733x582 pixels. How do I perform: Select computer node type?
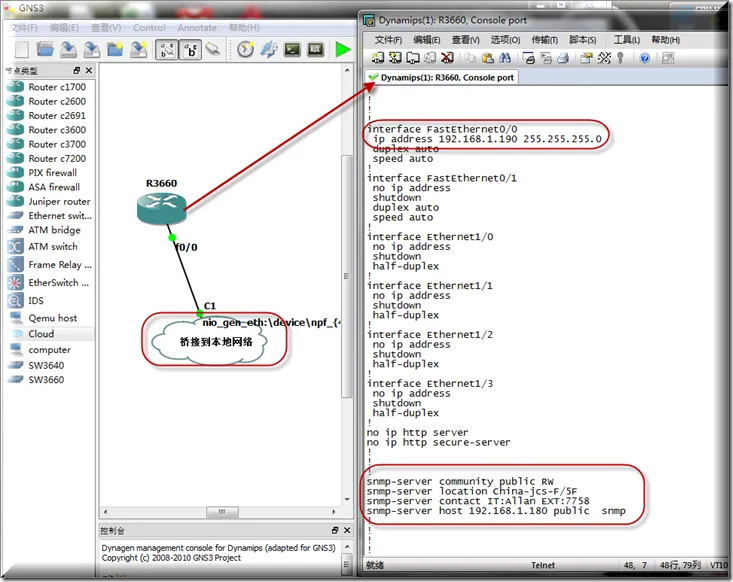point(50,350)
